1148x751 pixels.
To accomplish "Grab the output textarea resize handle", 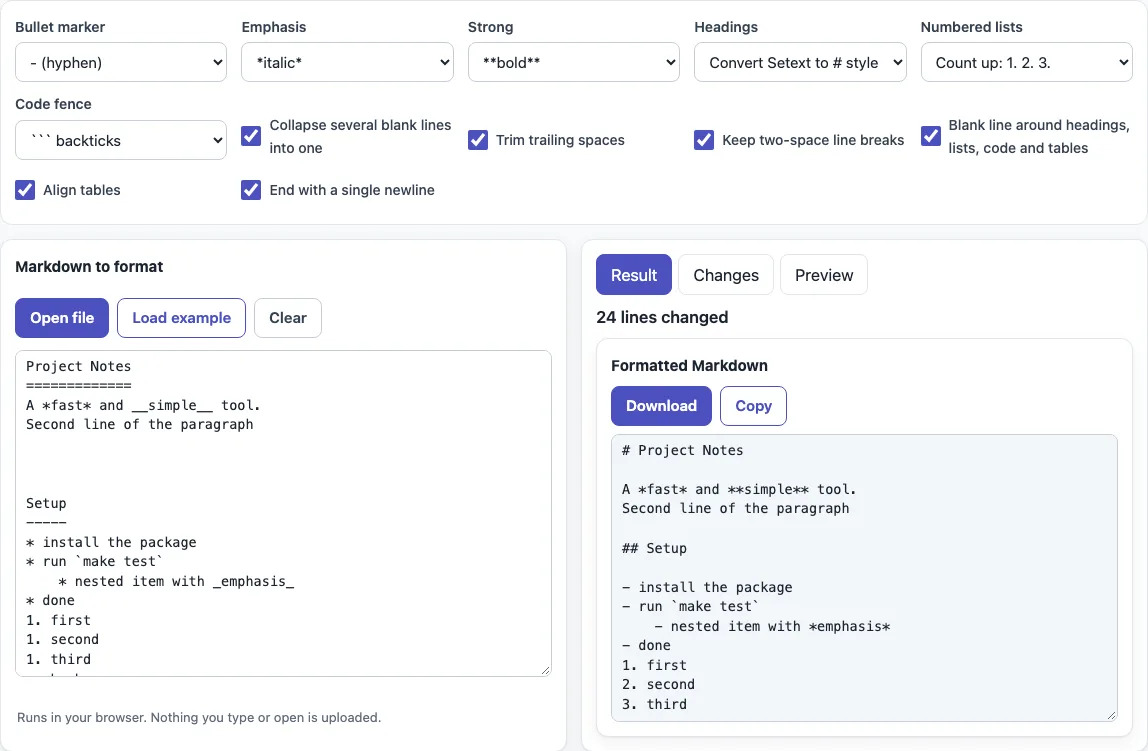I will coord(1111,715).
